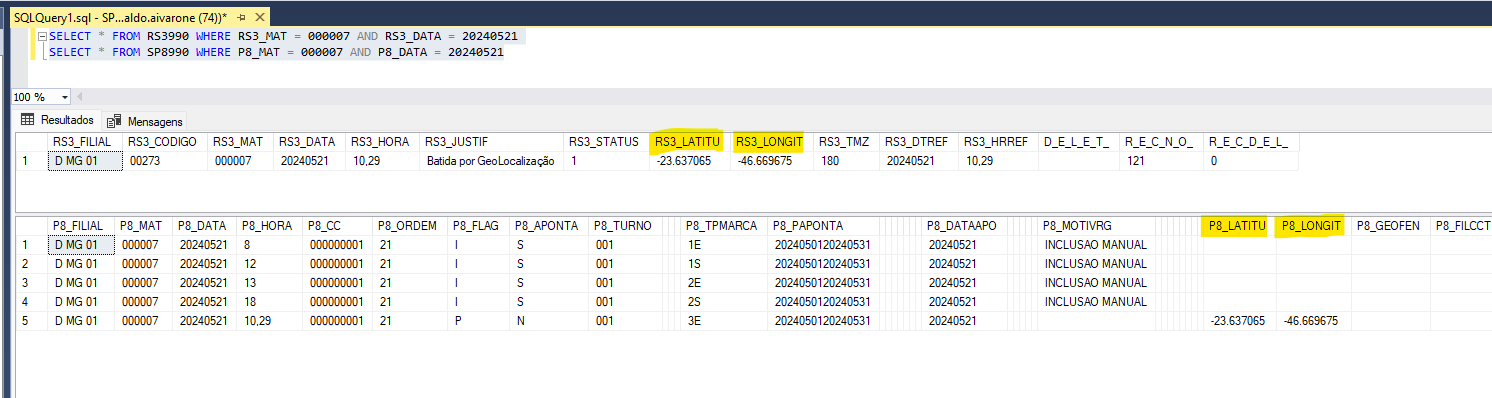
Task: Select the highlighted P8_LATITU column header
Action: click(x=1238, y=226)
